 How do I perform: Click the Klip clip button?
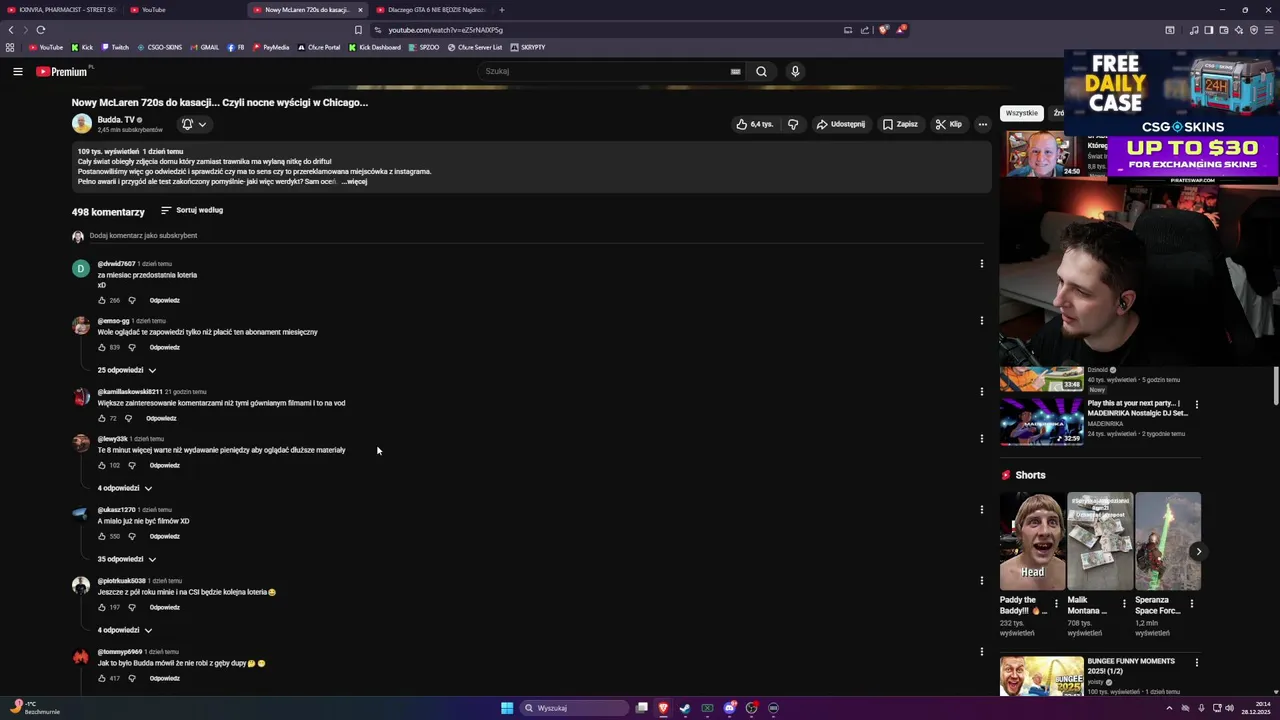point(948,124)
